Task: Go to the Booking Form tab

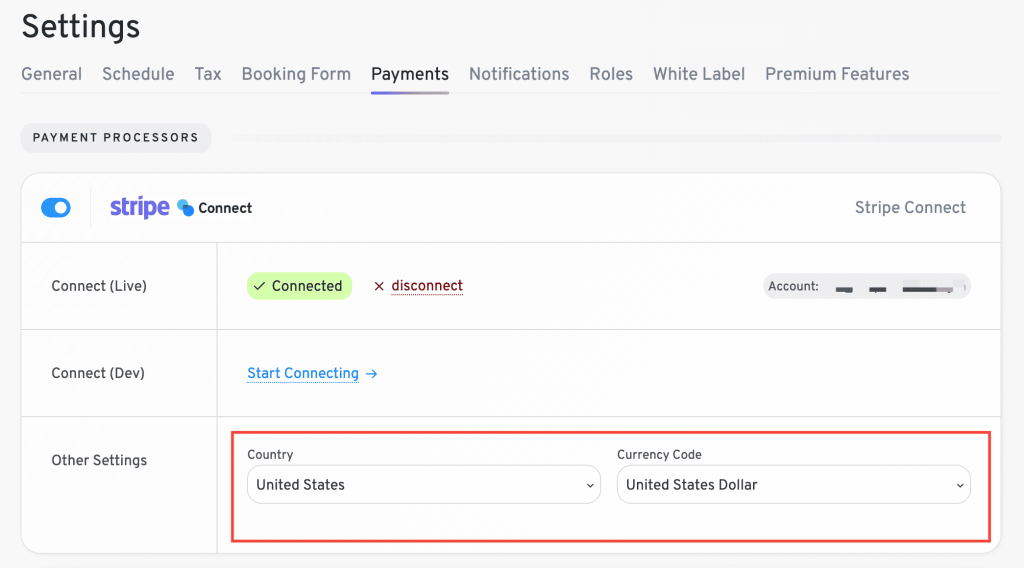Action: coord(296,74)
